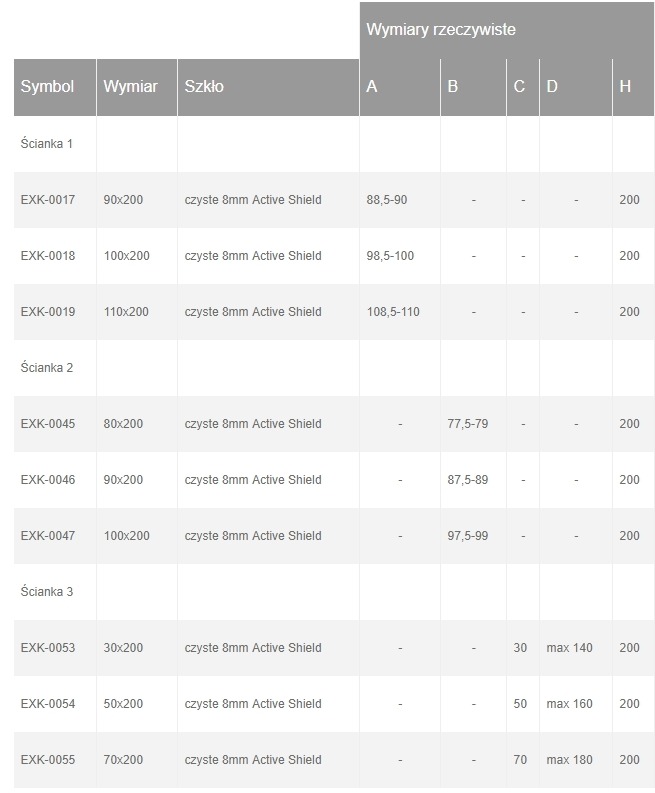The image size is (655, 793).
Task: Click the Ścianka 3 section row
Action: (x=47, y=592)
